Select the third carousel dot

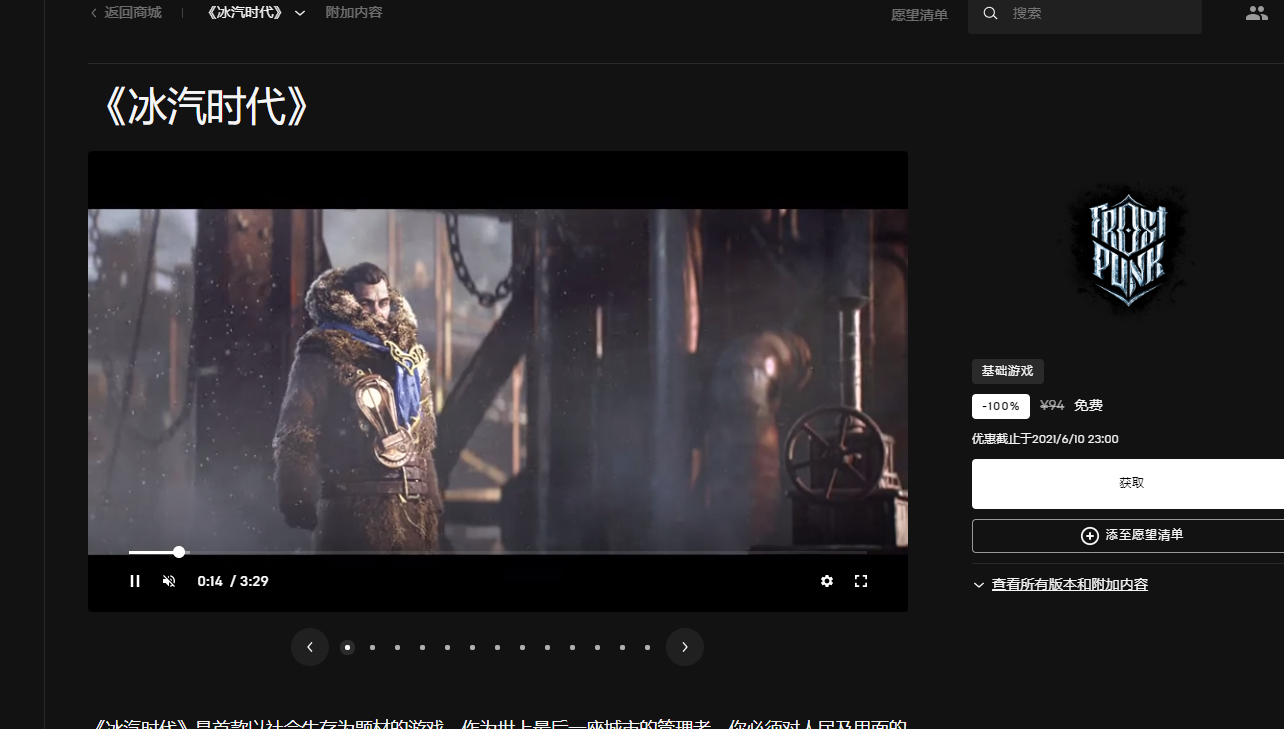(397, 647)
